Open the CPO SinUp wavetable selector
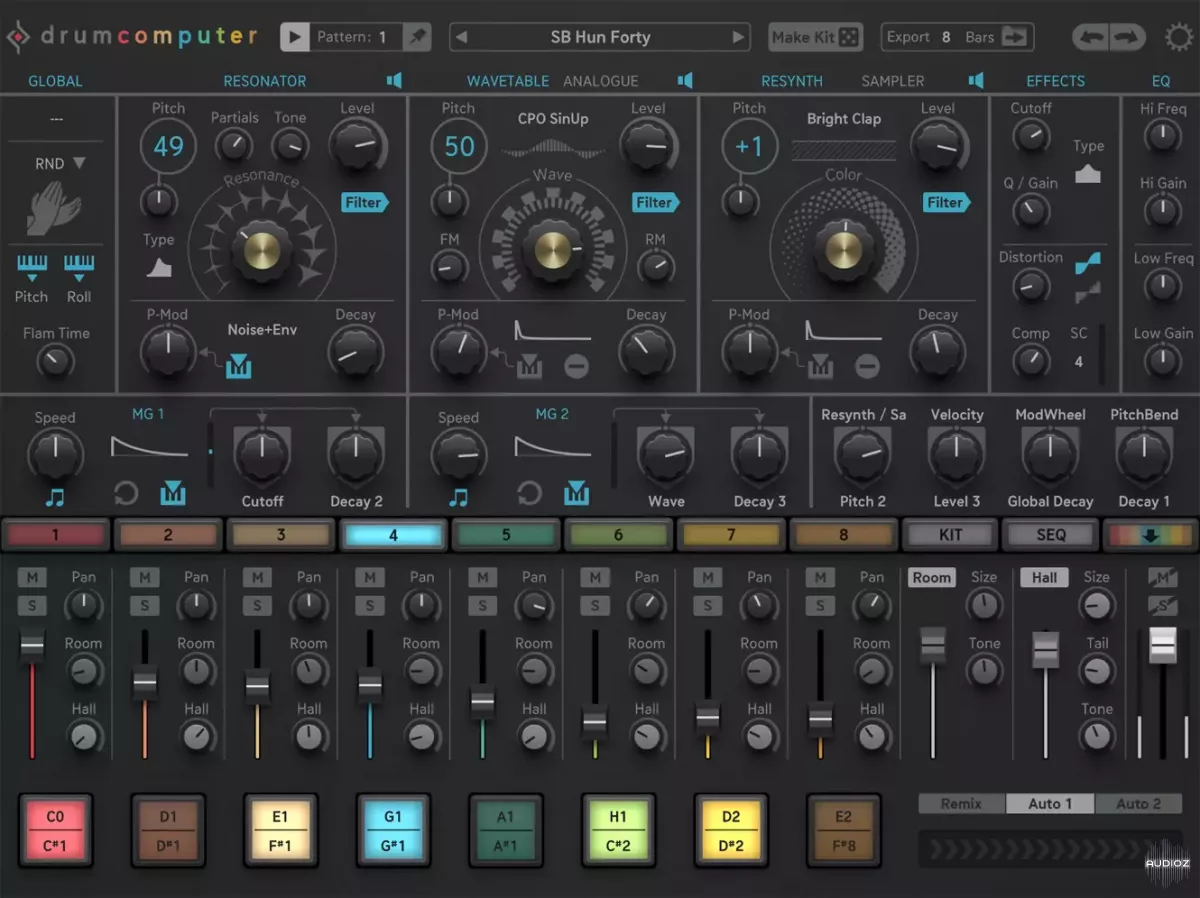1200x898 pixels. coord(553,119)
